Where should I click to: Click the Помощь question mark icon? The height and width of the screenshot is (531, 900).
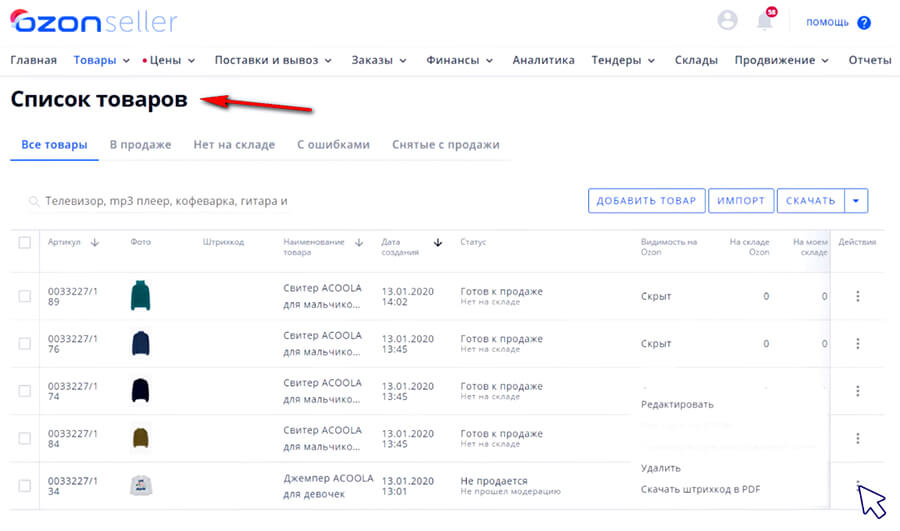[864, 22]
